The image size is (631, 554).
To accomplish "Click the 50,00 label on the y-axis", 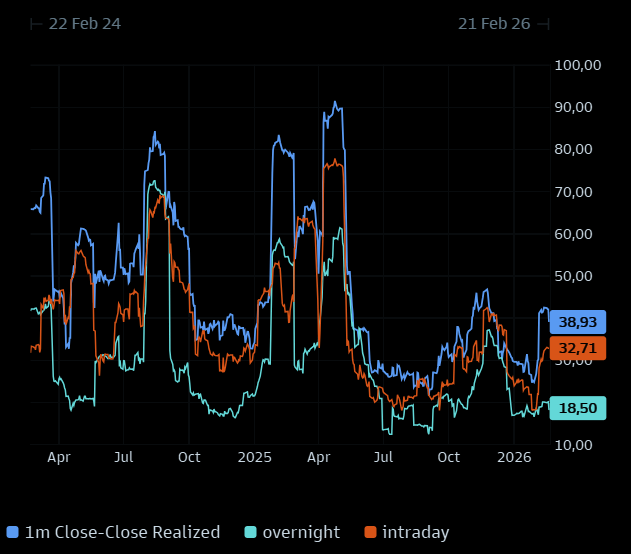I will pos(577,276).
